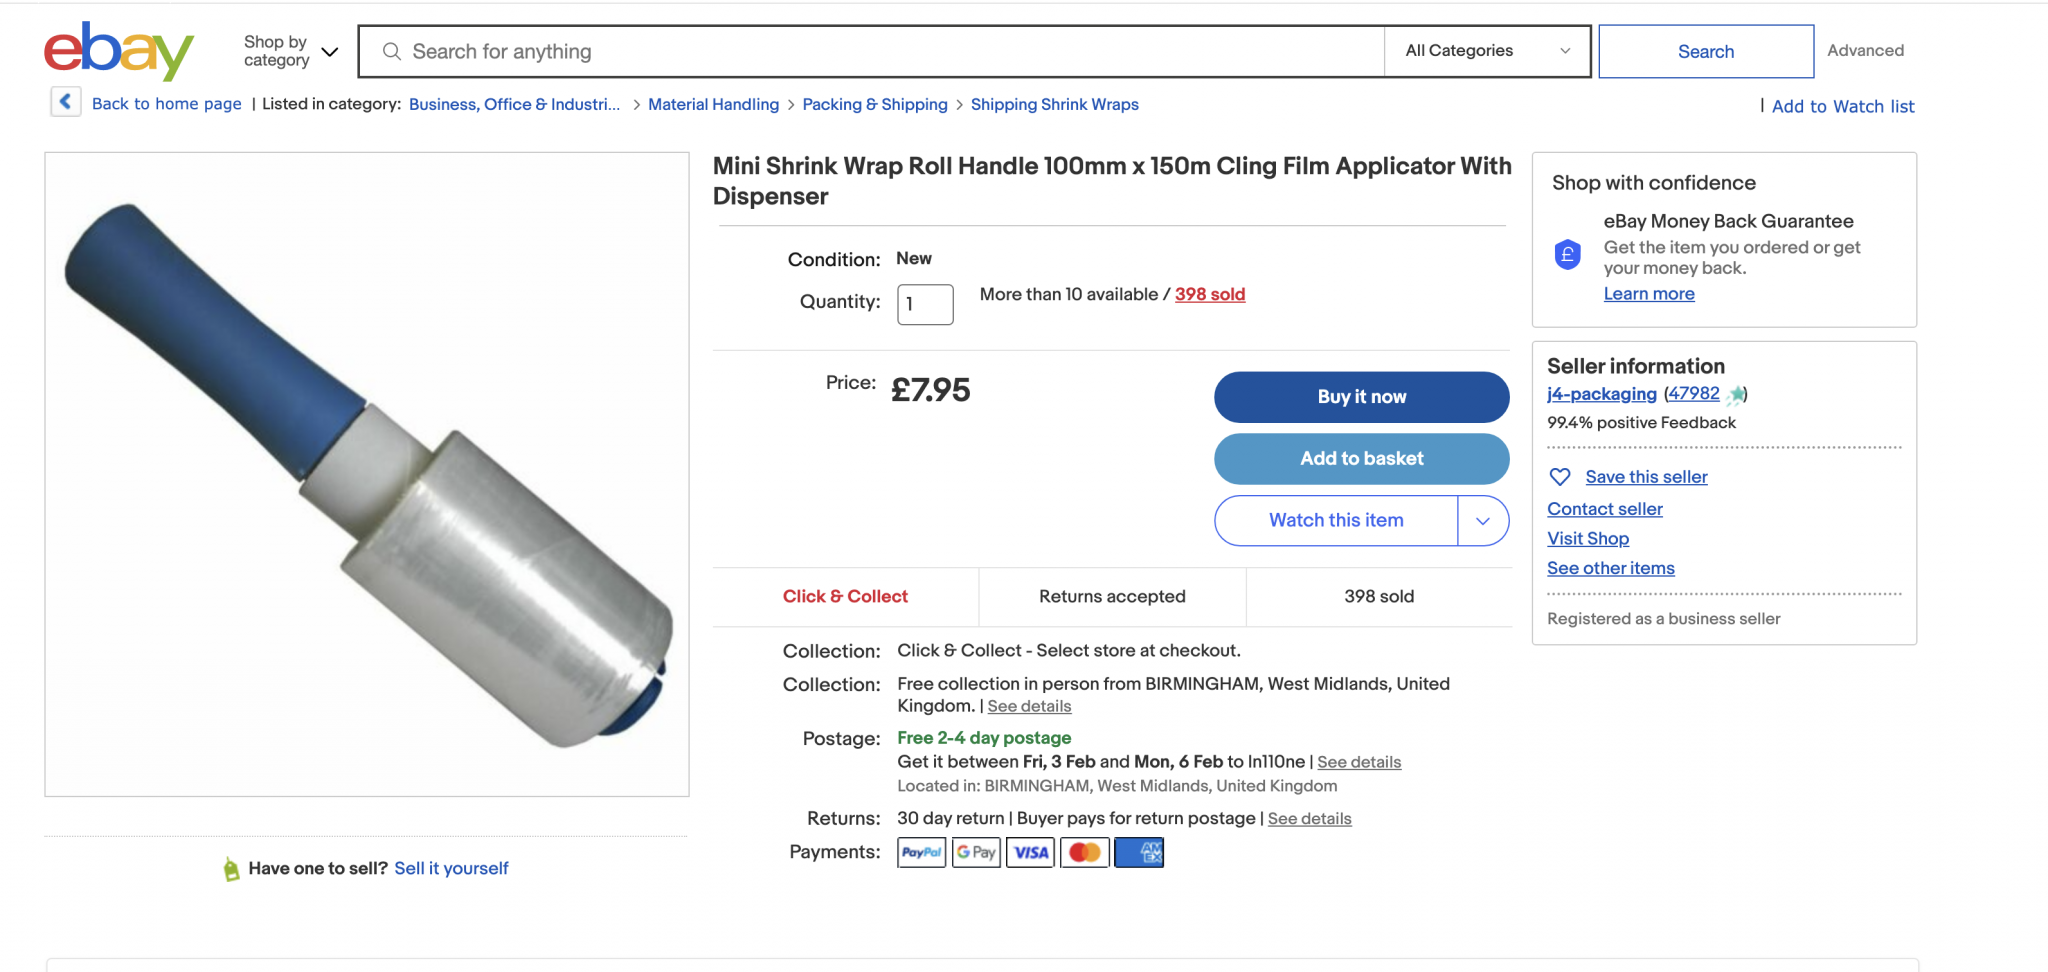Expand the All Categories selector
Screen dimensions: 2048x972
click(1486, 51)
